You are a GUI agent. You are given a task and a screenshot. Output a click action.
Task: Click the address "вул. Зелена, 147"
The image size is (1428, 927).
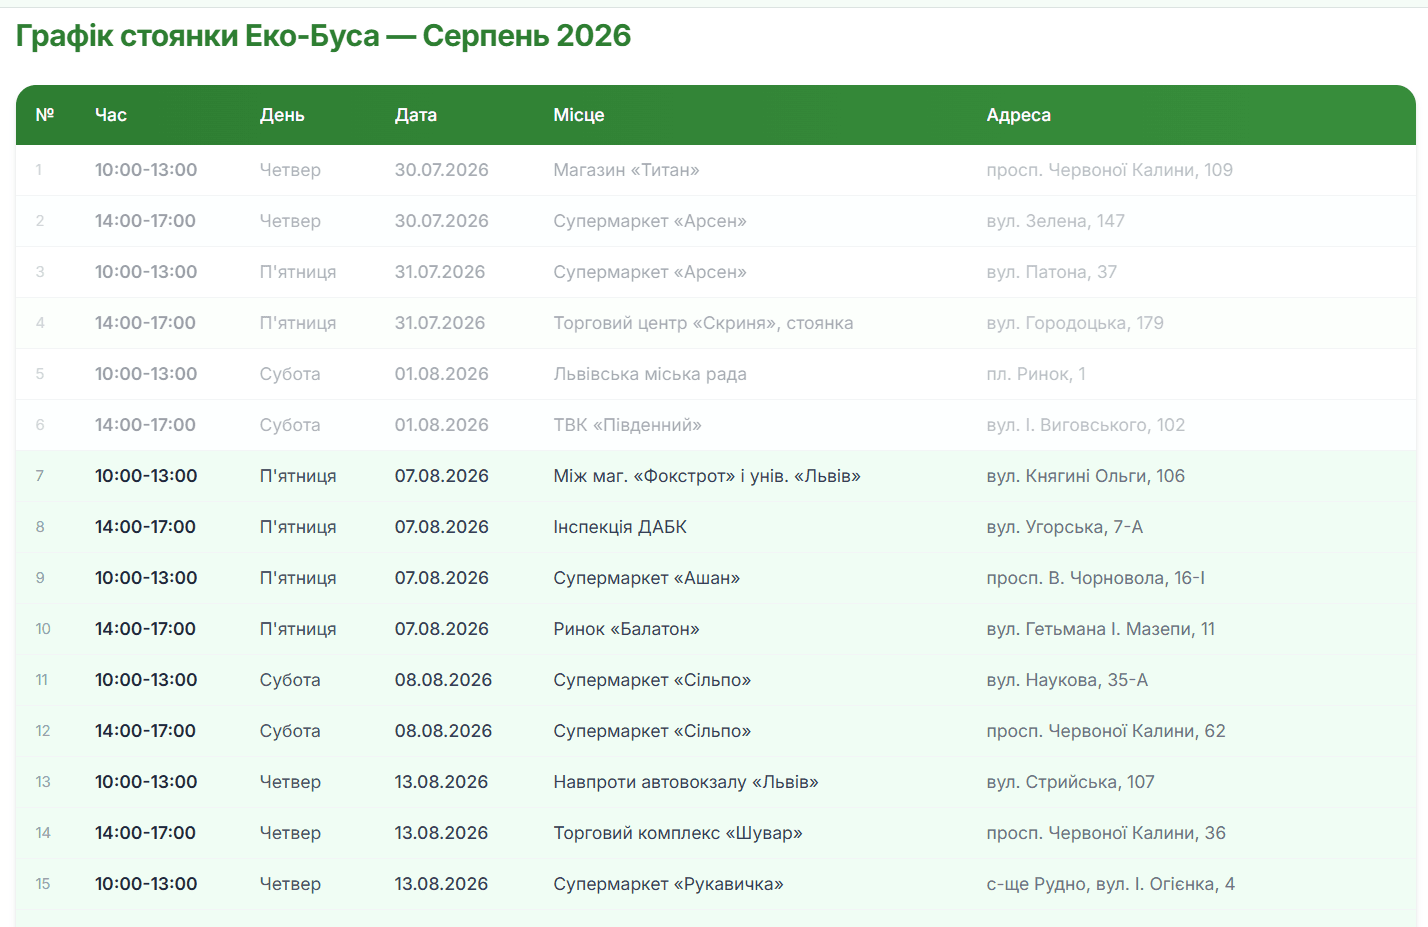(1056, 221)
